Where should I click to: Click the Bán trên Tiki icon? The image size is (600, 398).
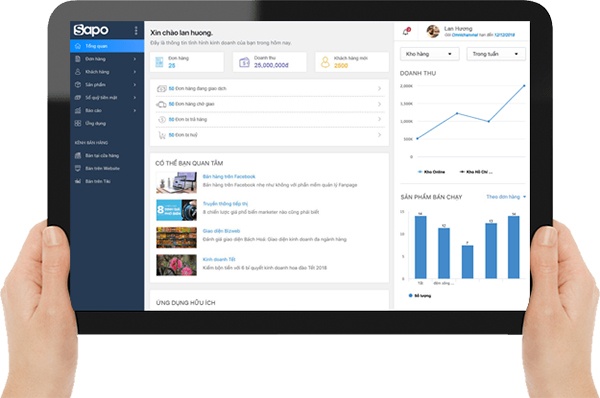[78, 181]
